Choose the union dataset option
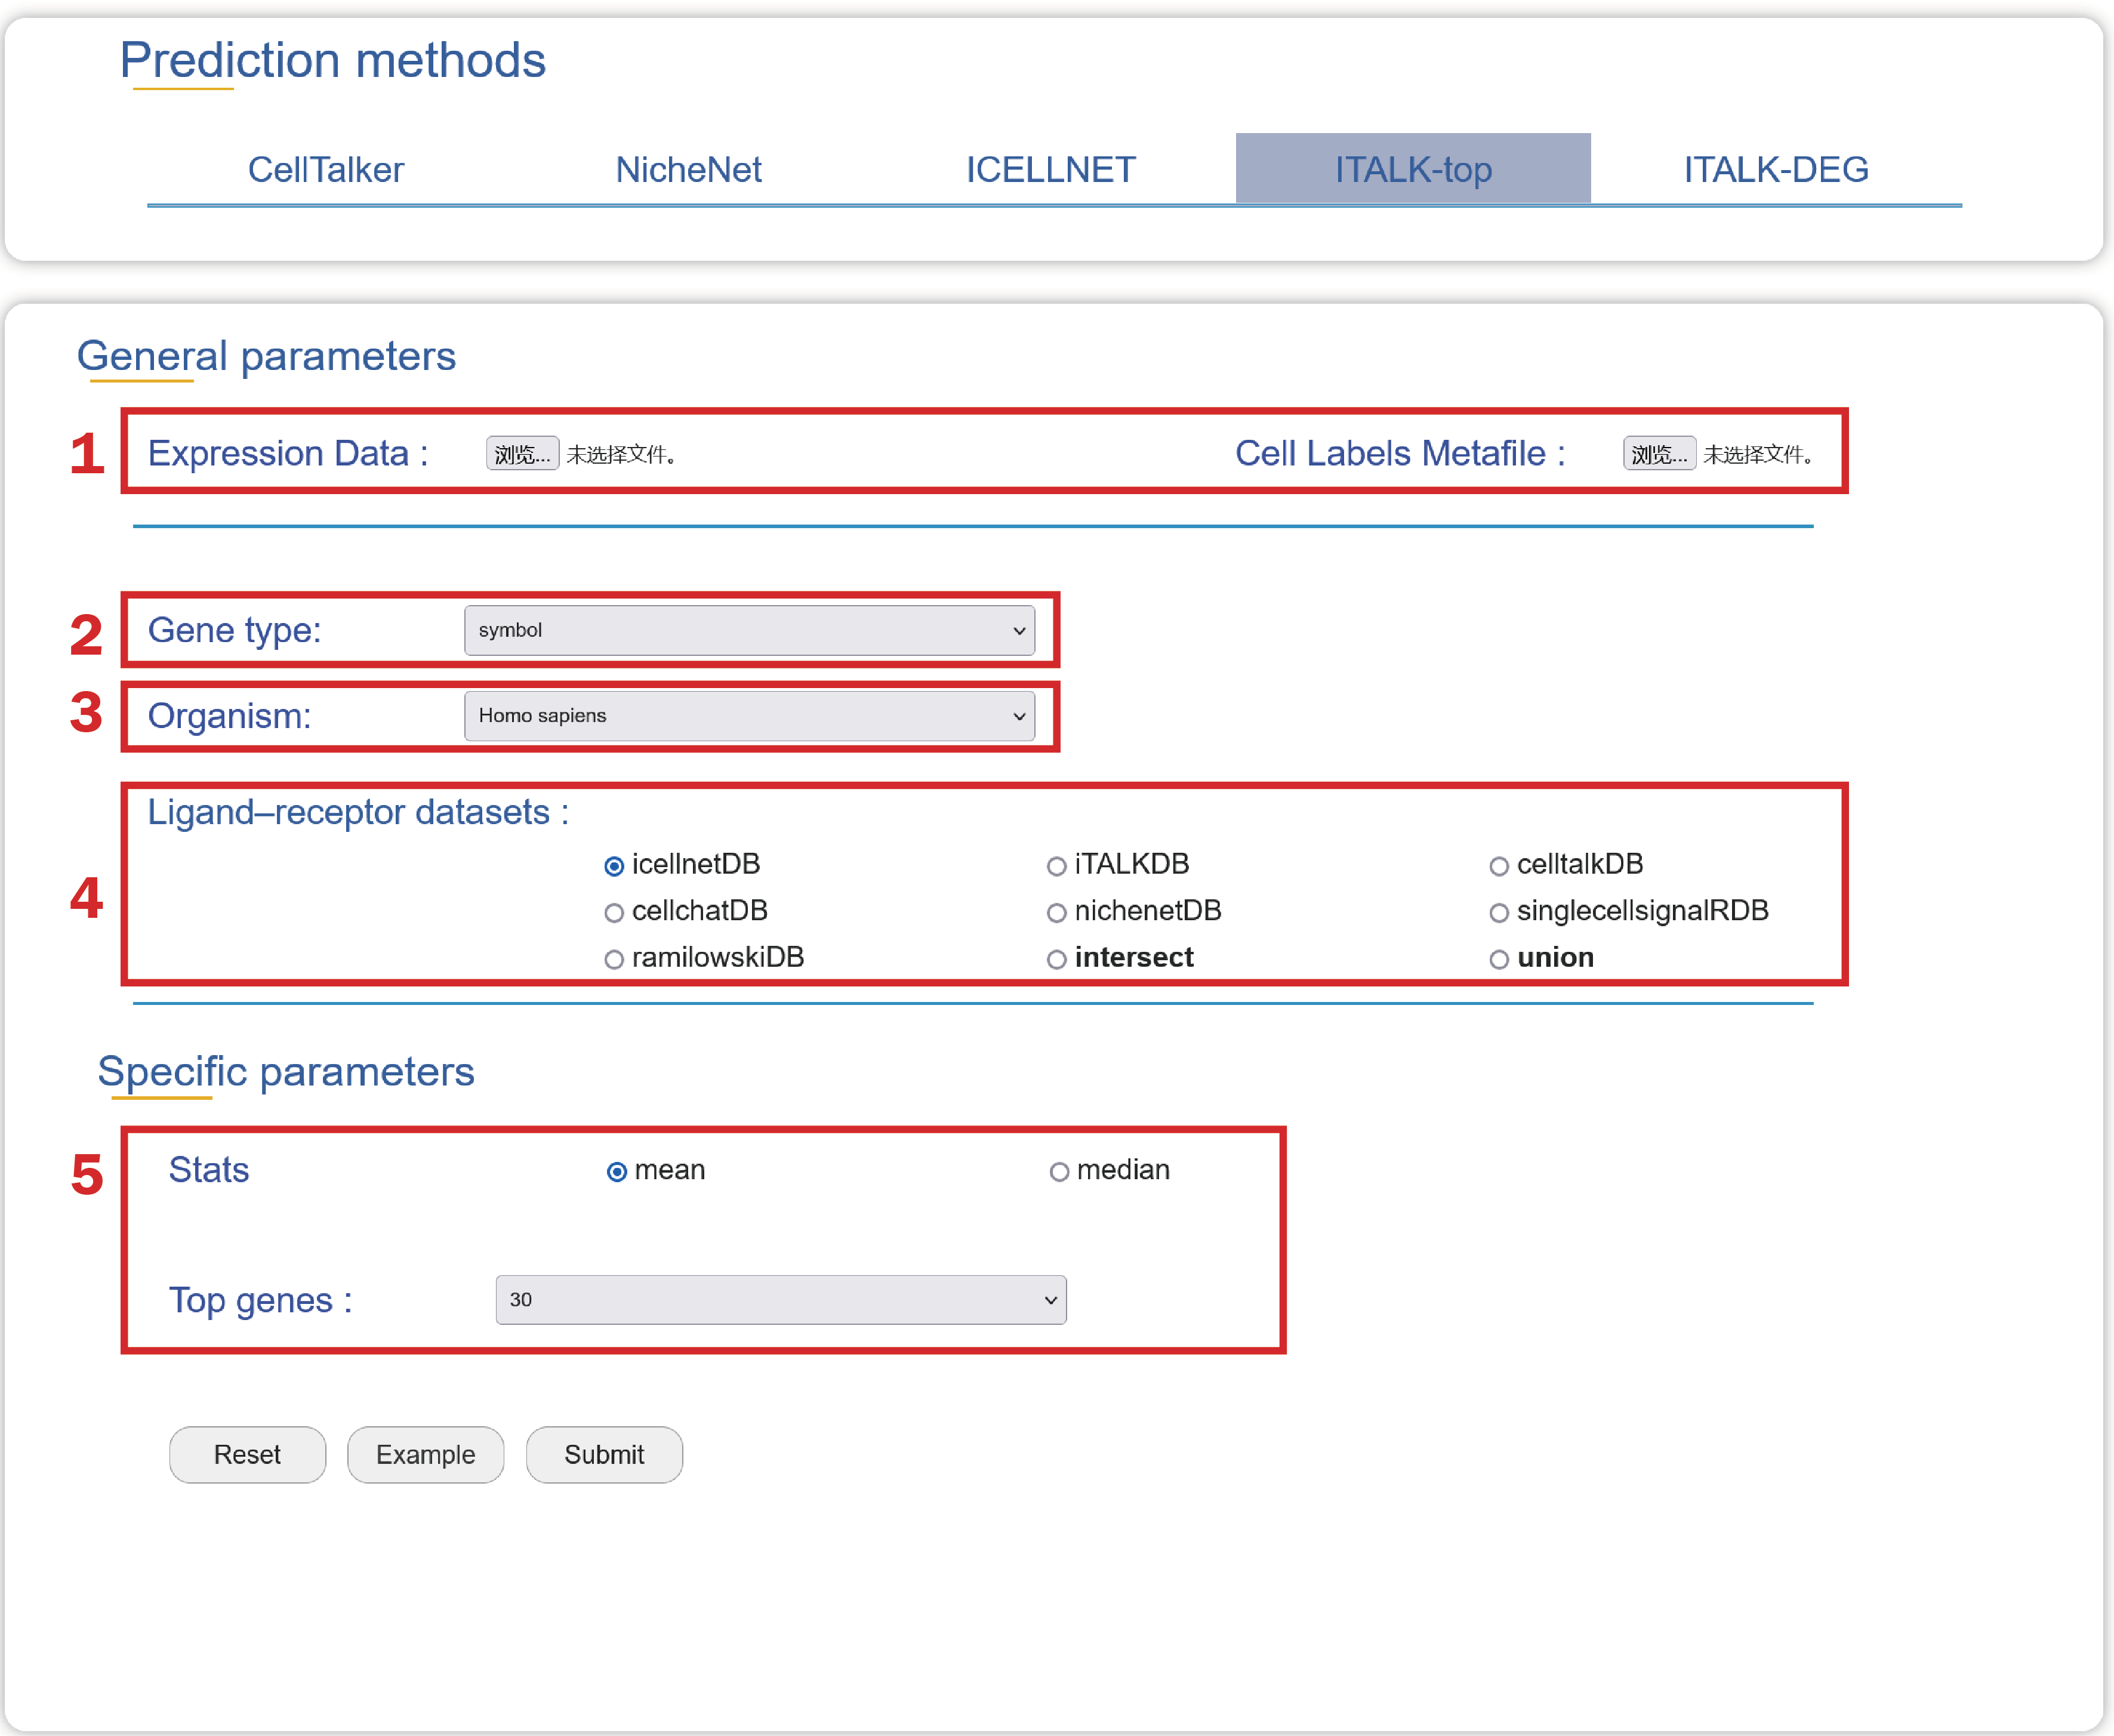 1498,960
